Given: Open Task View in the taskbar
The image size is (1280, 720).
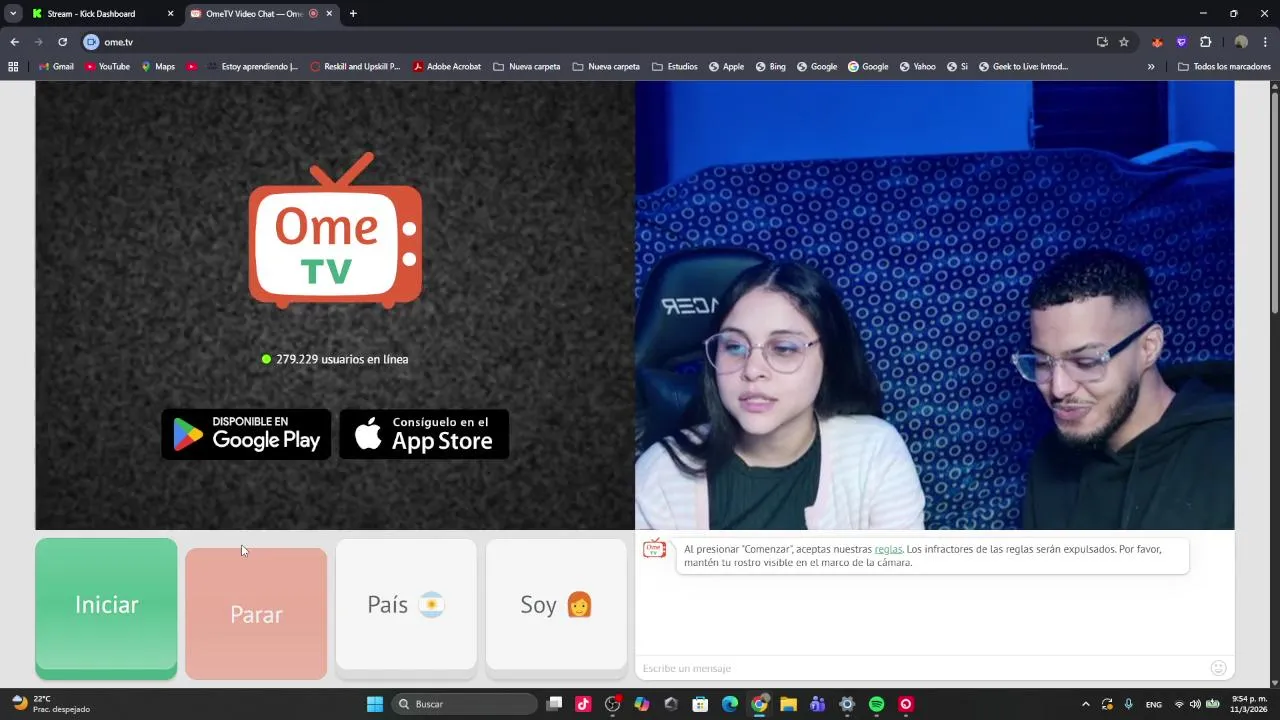Looking at the screenshot, I should (554, 704).
